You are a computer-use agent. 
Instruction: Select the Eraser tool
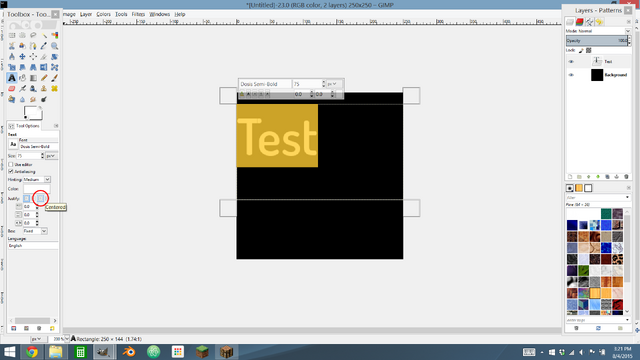click(12, 89)
